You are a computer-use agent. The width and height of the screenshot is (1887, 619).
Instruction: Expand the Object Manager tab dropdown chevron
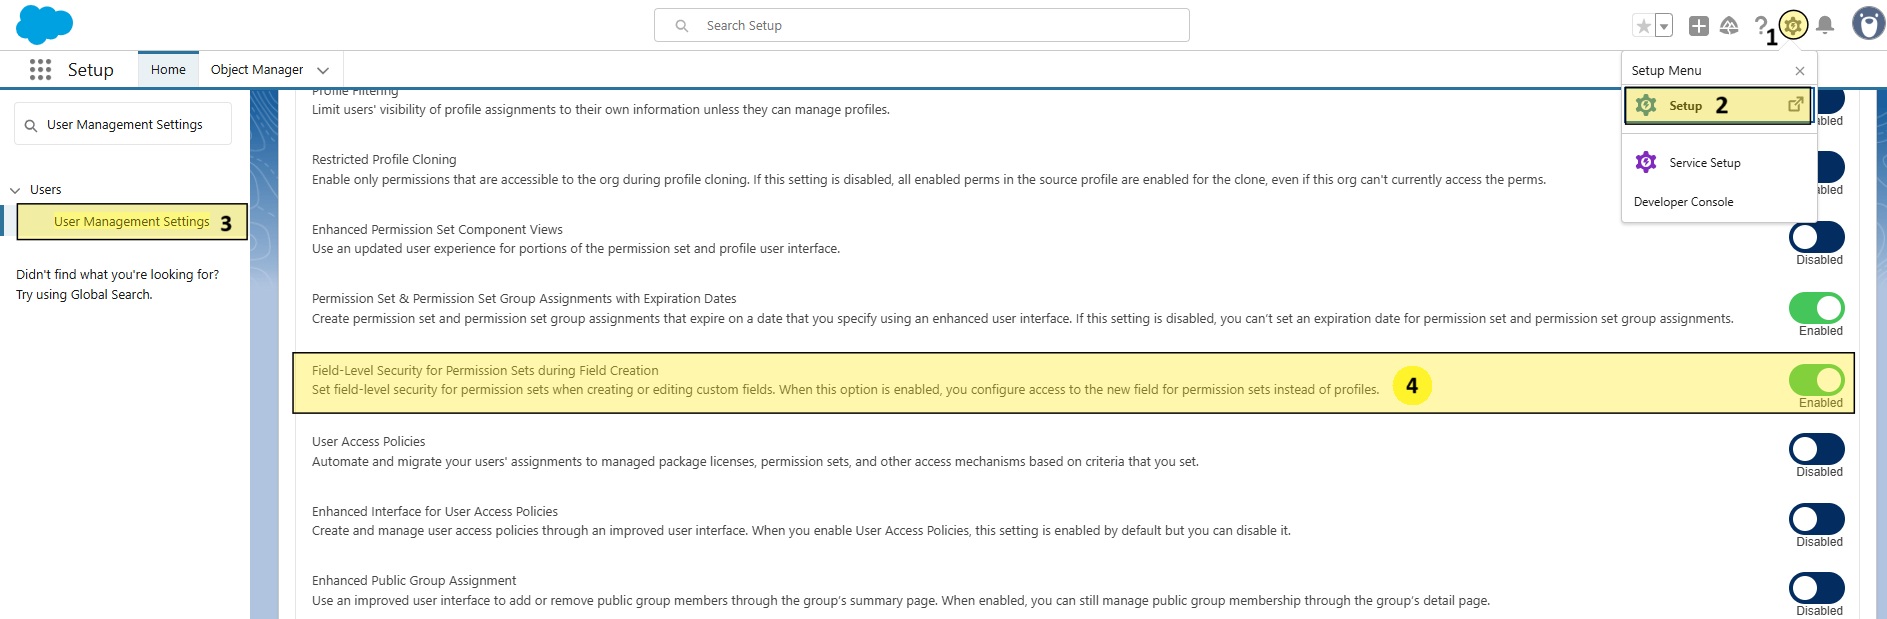tap(323, 70)
